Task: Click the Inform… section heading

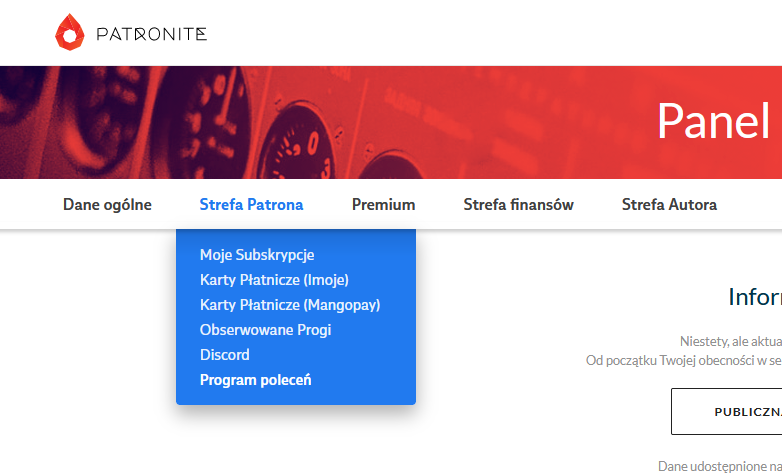Action: tap(754, 297)
